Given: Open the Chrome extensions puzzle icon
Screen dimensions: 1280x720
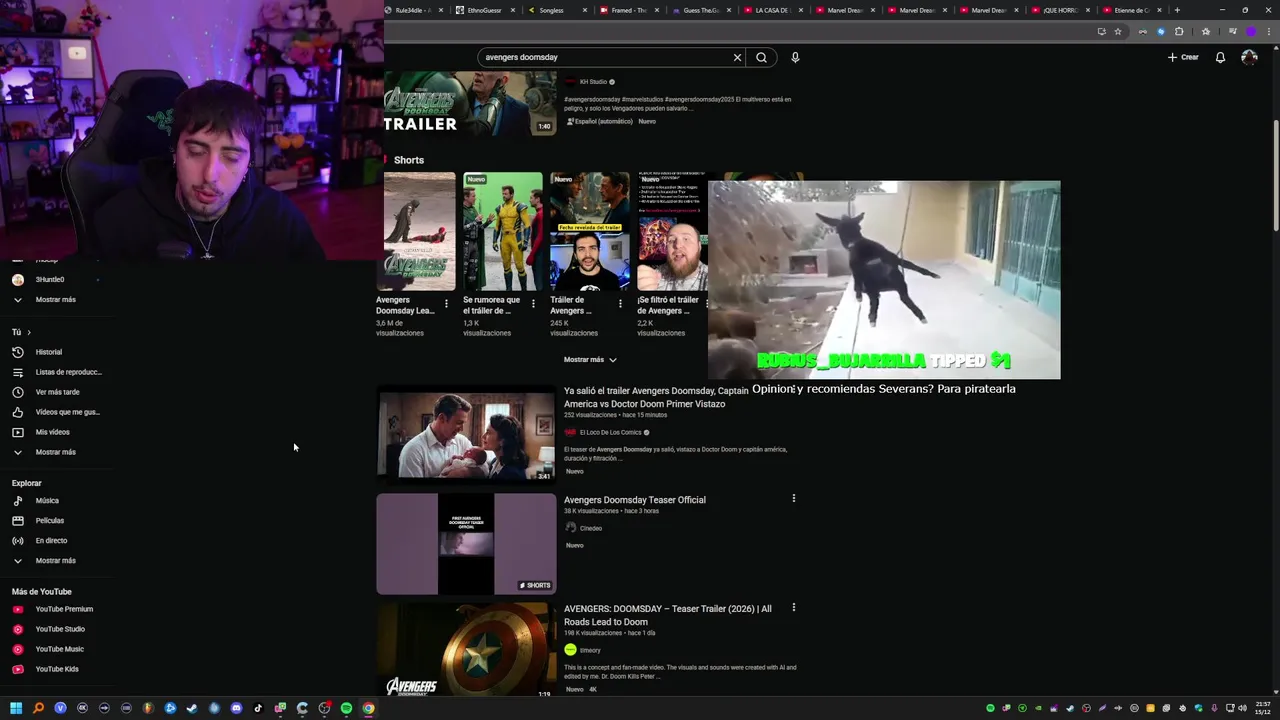Looking at the screenshot, I should [1179, 31].
